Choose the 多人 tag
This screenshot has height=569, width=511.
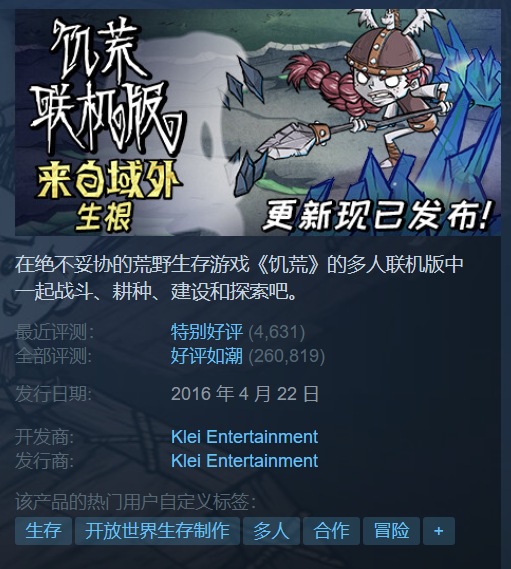point(271,531)
